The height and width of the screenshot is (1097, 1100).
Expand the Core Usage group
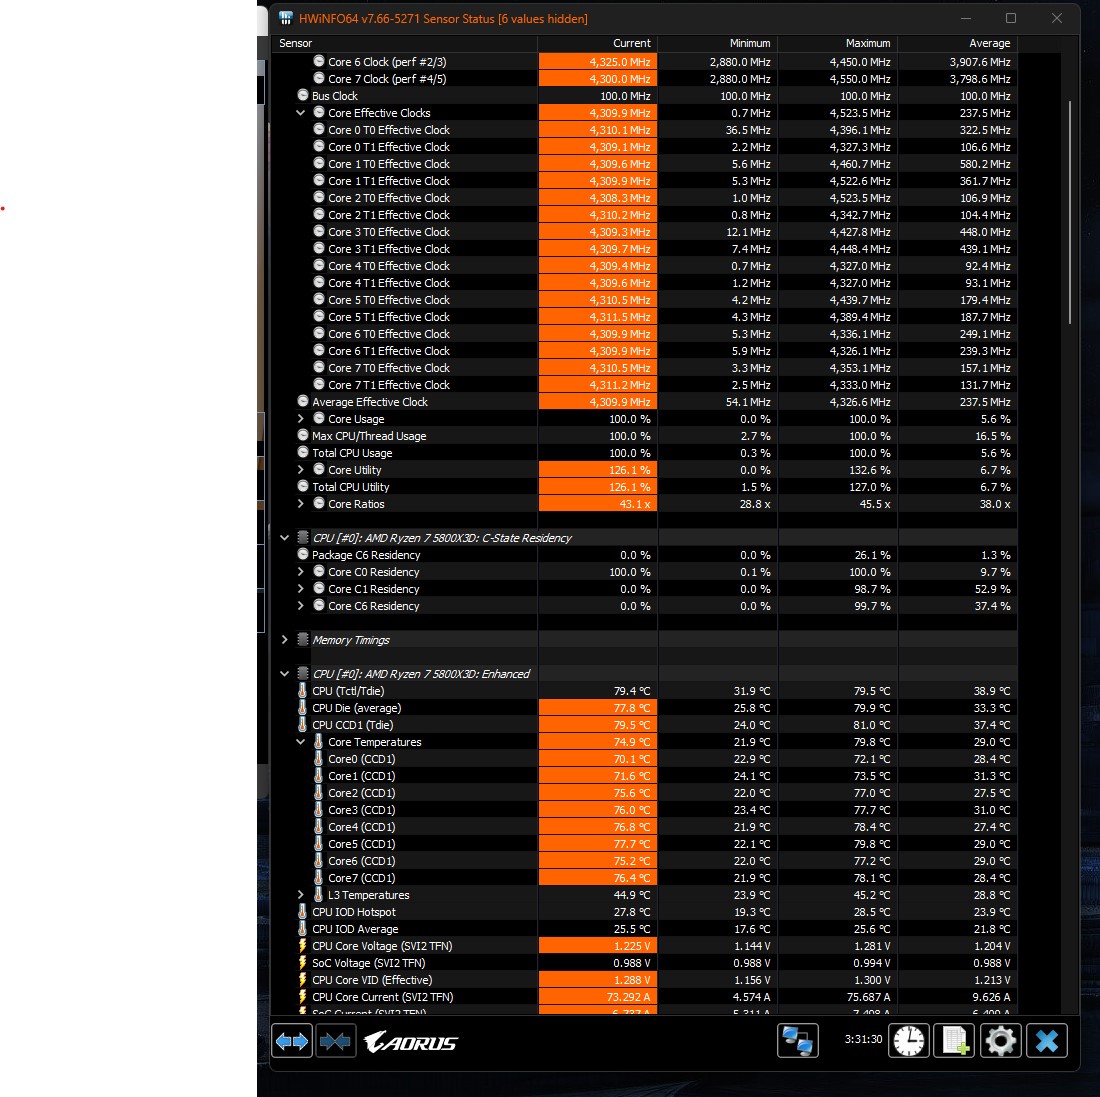[301, 419]
